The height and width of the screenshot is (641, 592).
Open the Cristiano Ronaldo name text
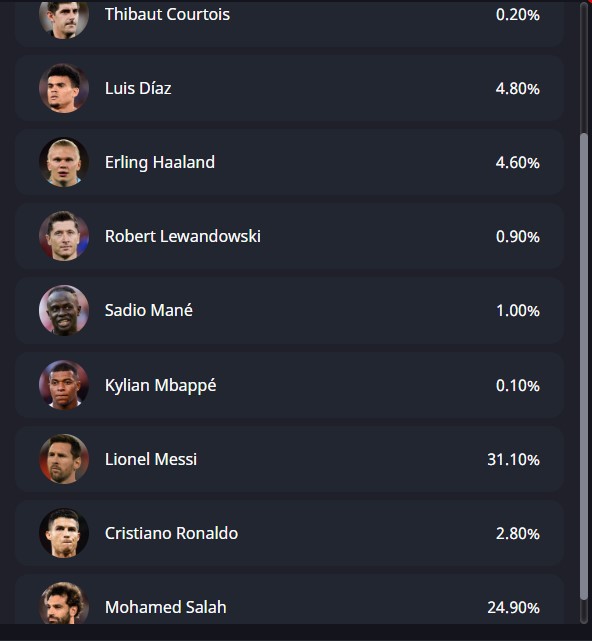click(x=171, y=533)
